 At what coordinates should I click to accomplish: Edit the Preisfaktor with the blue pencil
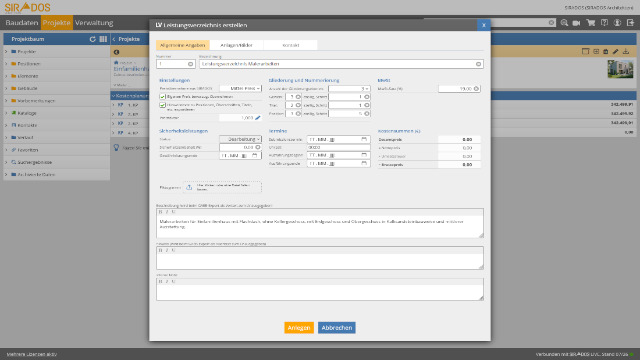coord(258,118)
